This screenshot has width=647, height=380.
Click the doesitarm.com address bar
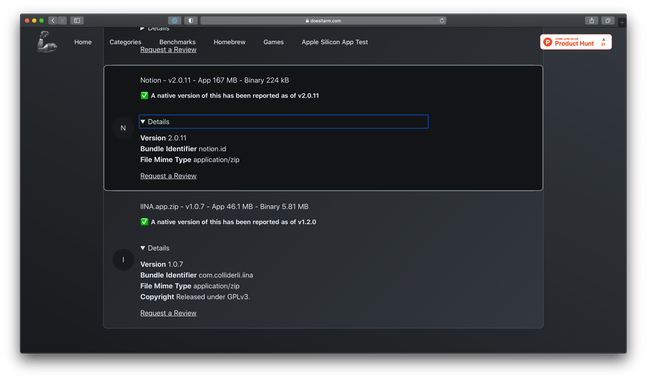click(x=323, y=20)
